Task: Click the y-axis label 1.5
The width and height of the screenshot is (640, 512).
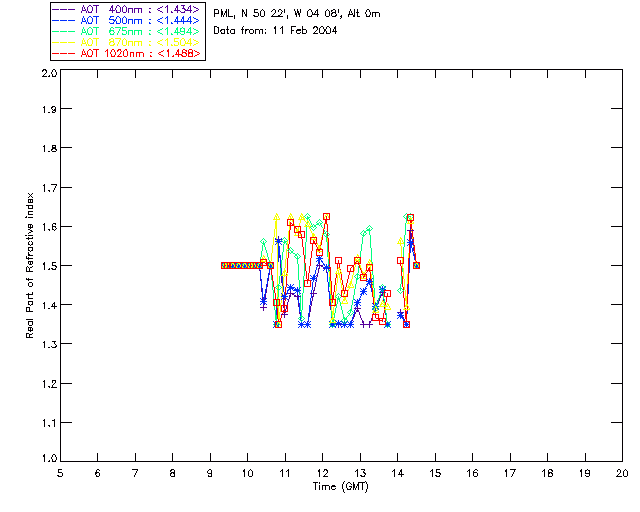Action: 49,266
